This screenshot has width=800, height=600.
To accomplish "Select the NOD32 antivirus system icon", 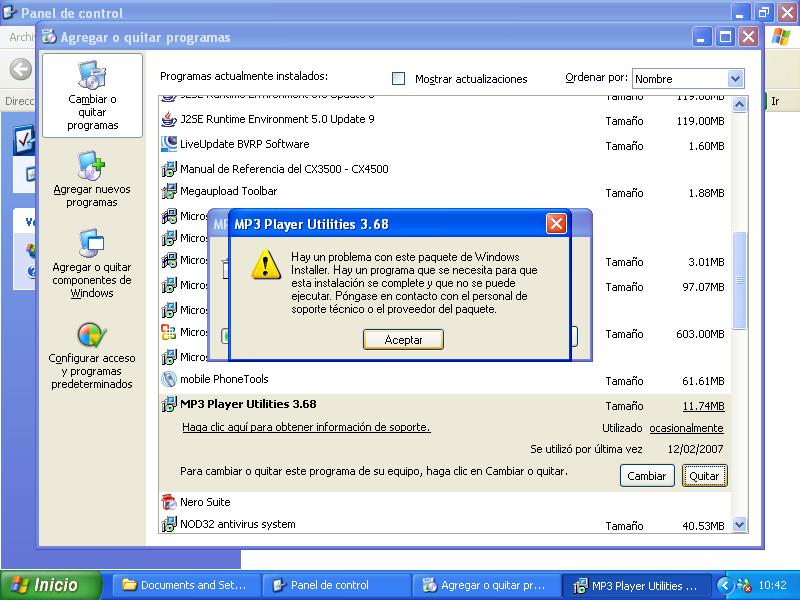I will (x=169, y=524).
